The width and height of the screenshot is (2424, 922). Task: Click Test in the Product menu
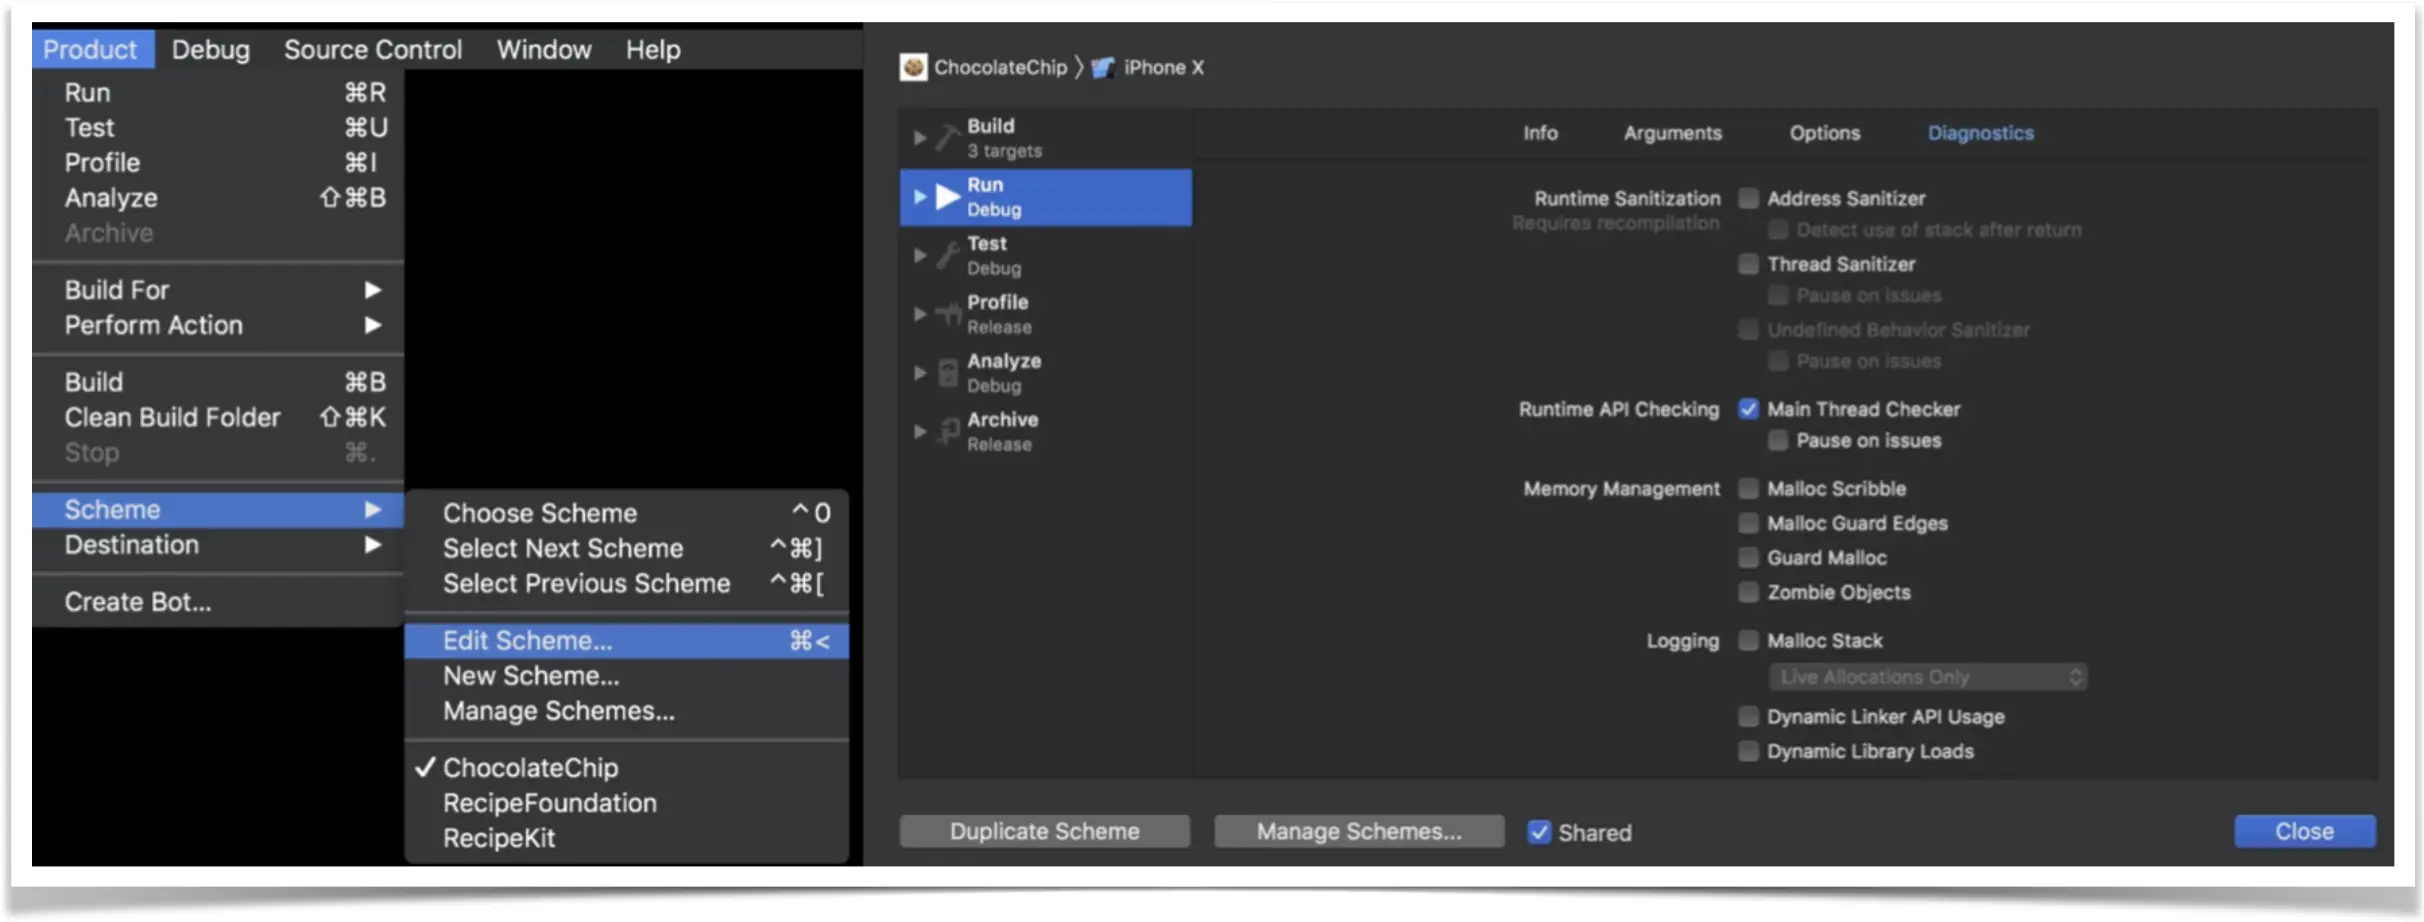point(218,128)
